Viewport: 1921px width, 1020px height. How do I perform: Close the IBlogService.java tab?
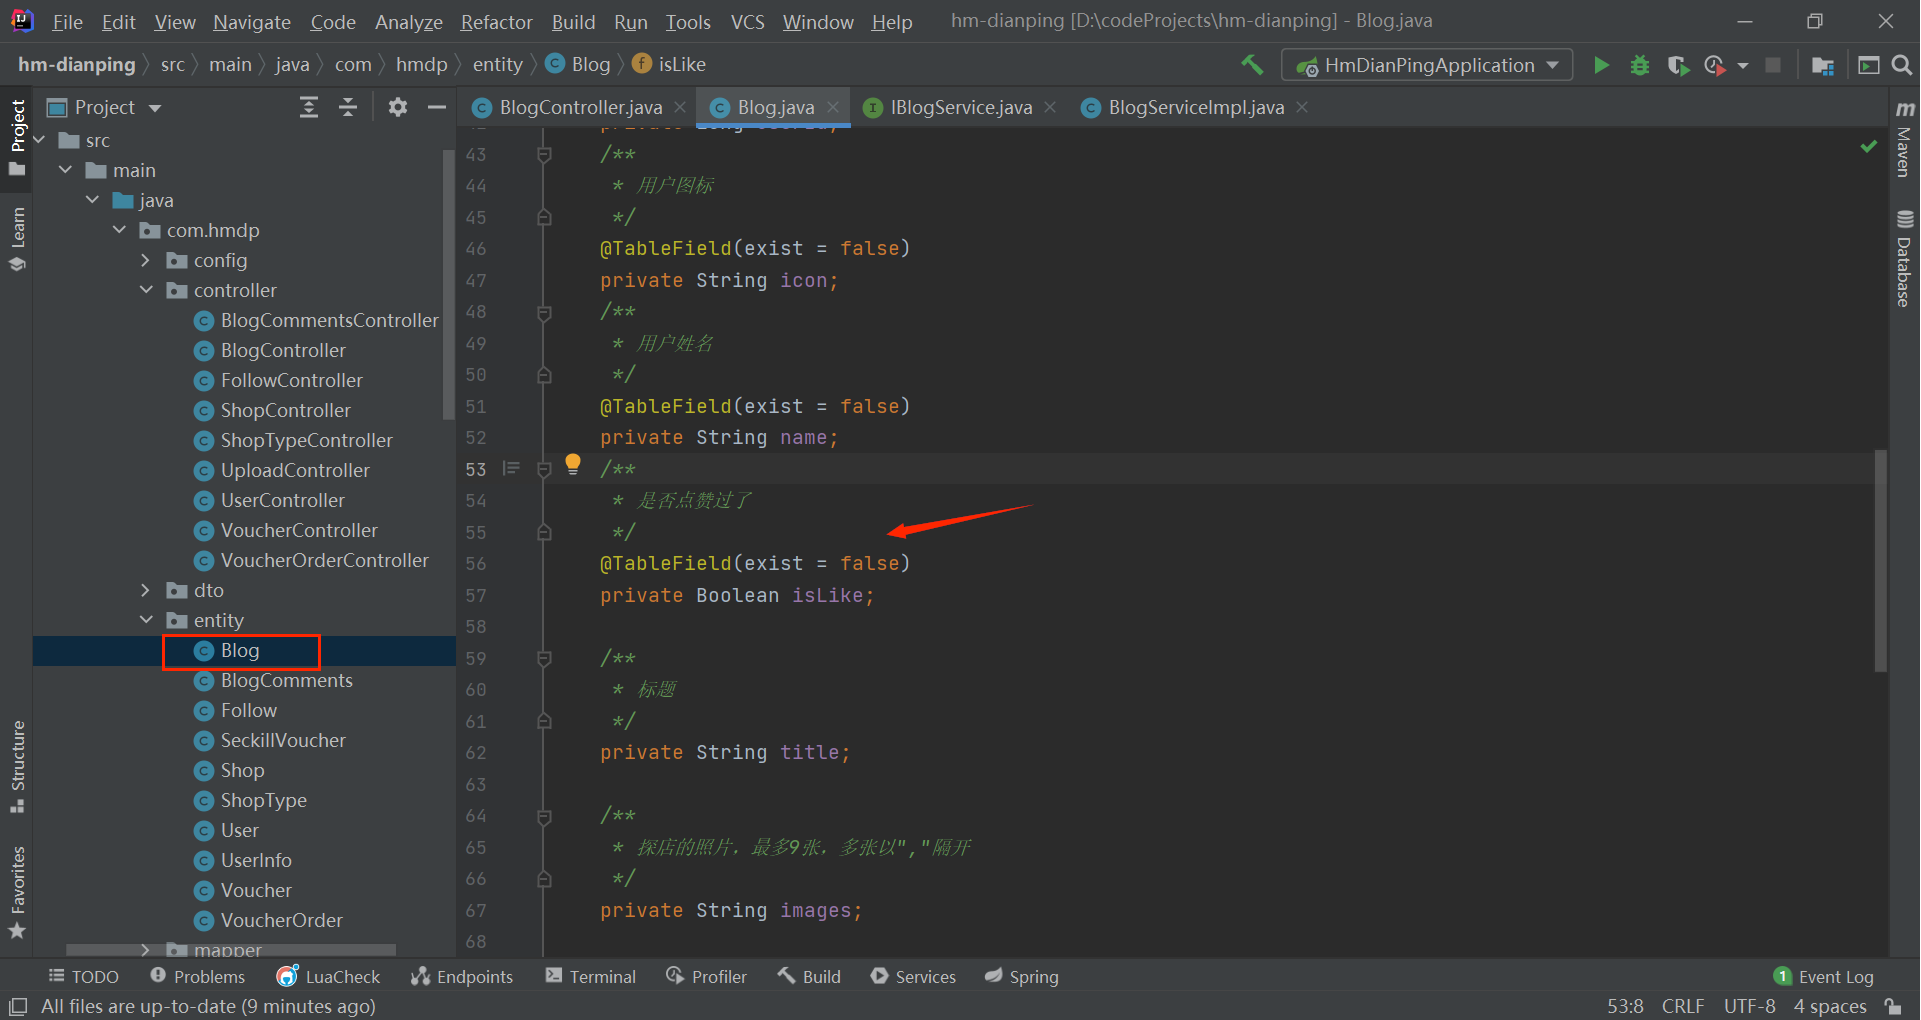tap(1050, 107)
